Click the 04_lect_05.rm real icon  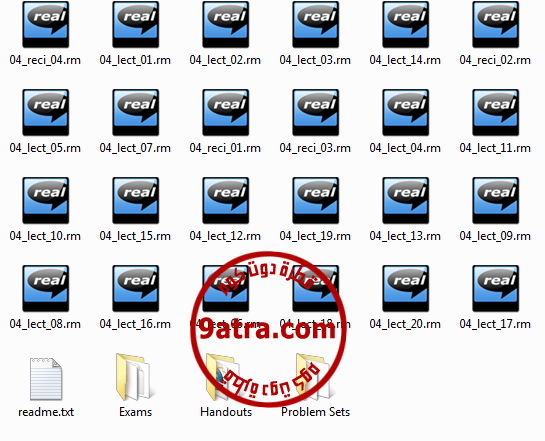pyautogui.click(x=46, y=112)
